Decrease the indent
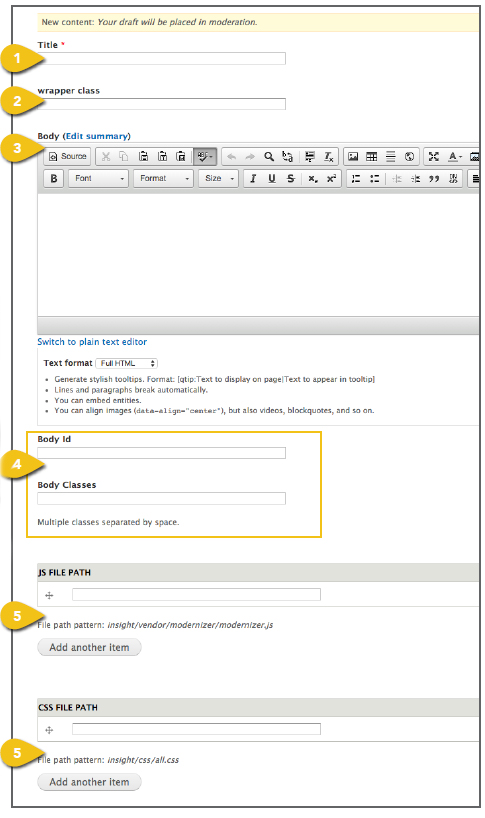 point(397,178)
